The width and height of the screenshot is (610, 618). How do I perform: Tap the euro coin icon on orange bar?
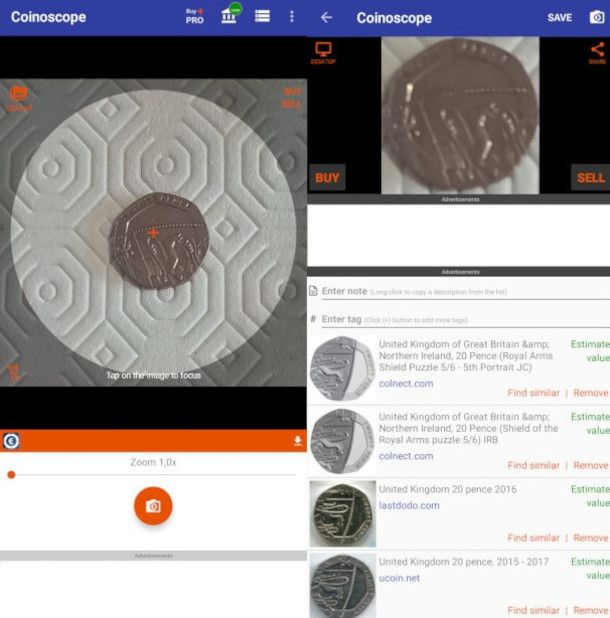(x=11, y=441)
